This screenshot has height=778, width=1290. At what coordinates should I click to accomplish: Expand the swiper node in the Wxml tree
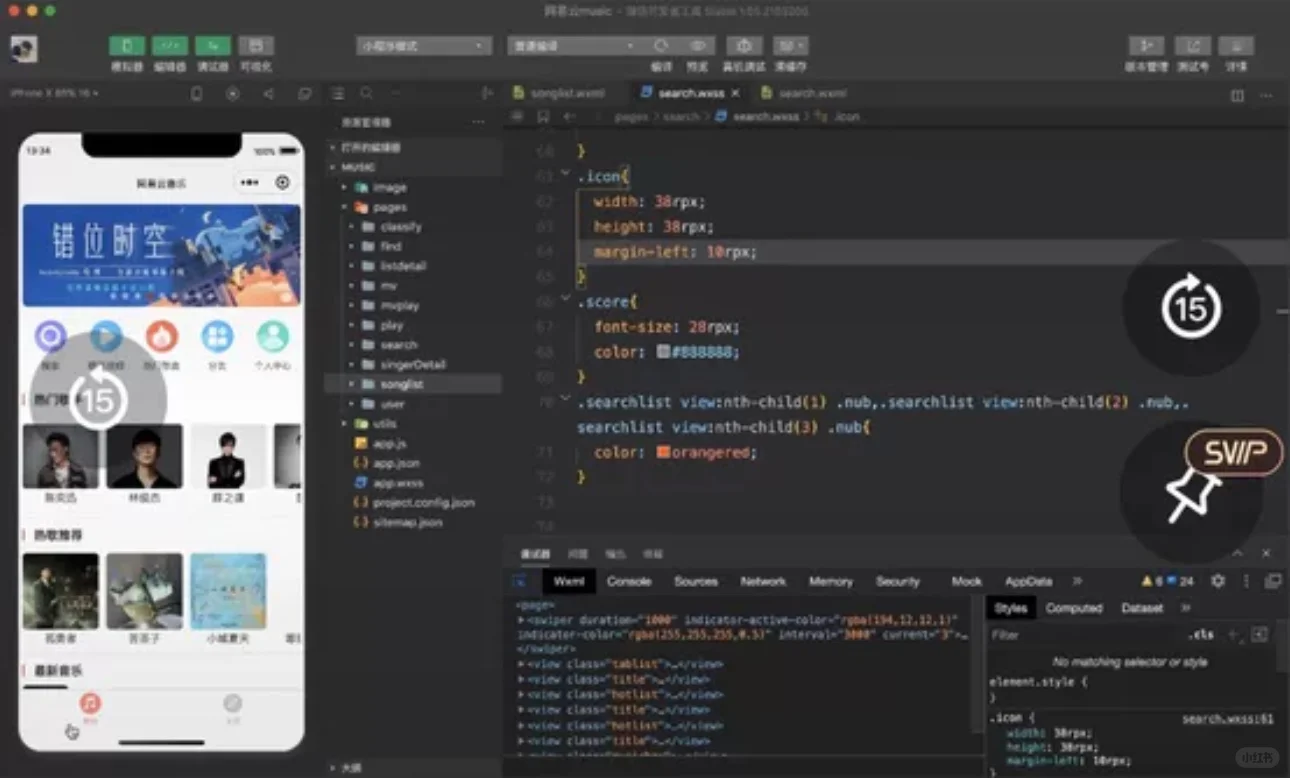[x=520, y=620]
